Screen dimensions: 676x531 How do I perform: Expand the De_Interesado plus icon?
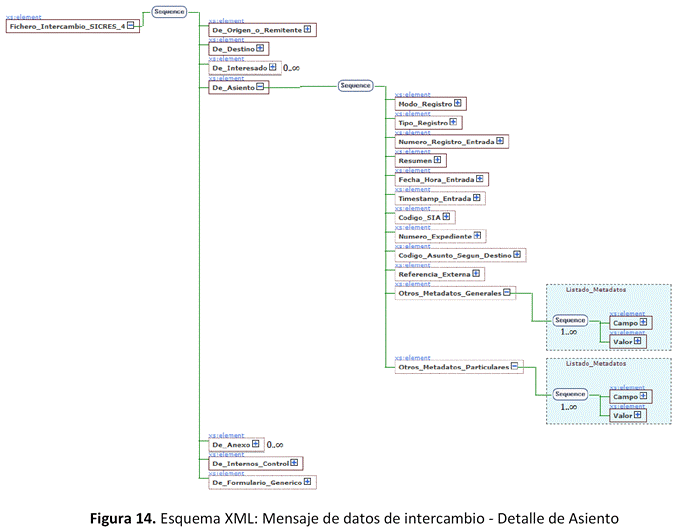coord(272,67)
